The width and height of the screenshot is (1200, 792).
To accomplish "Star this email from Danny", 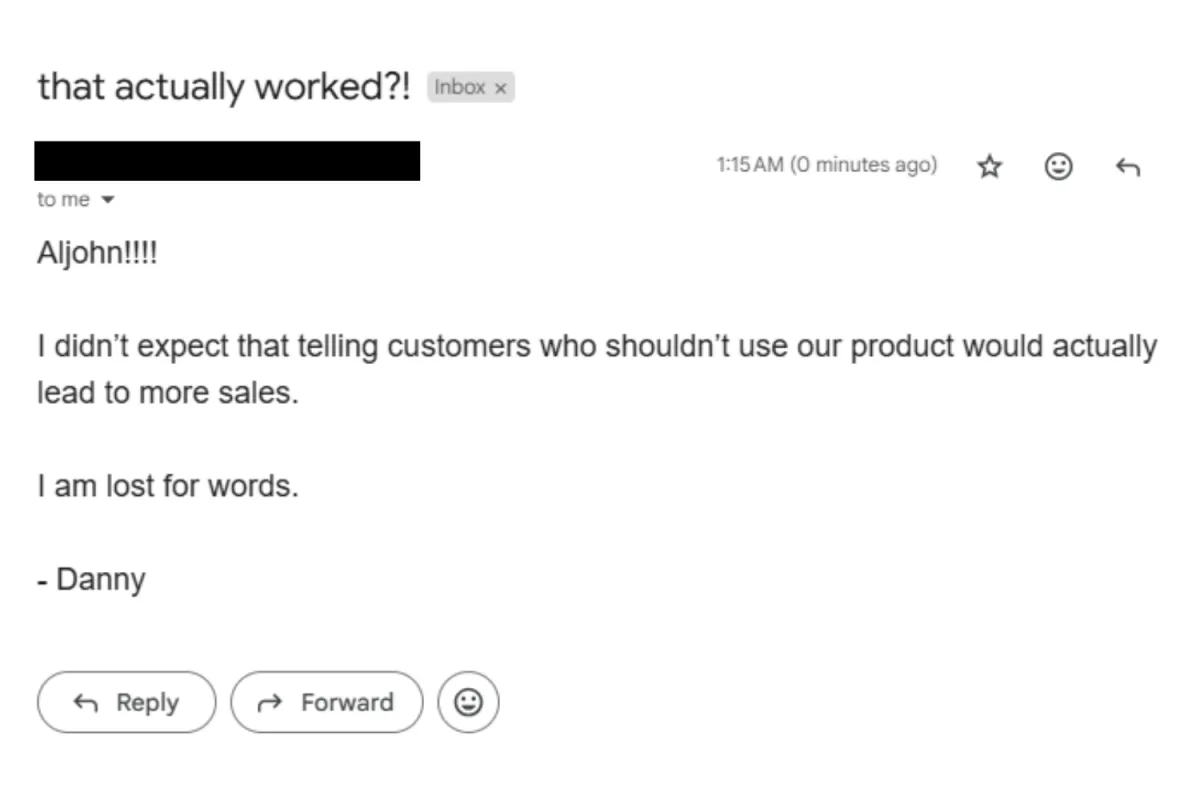I will (989, 167).
